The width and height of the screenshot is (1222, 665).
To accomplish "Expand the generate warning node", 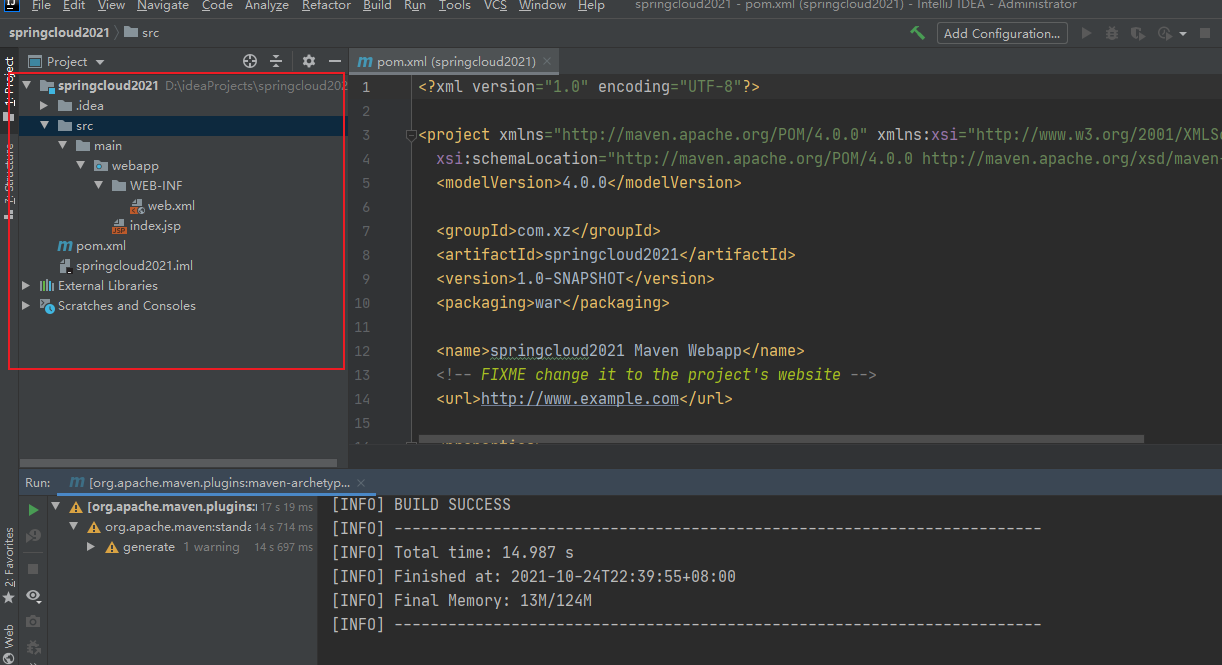I will (91, 547).
